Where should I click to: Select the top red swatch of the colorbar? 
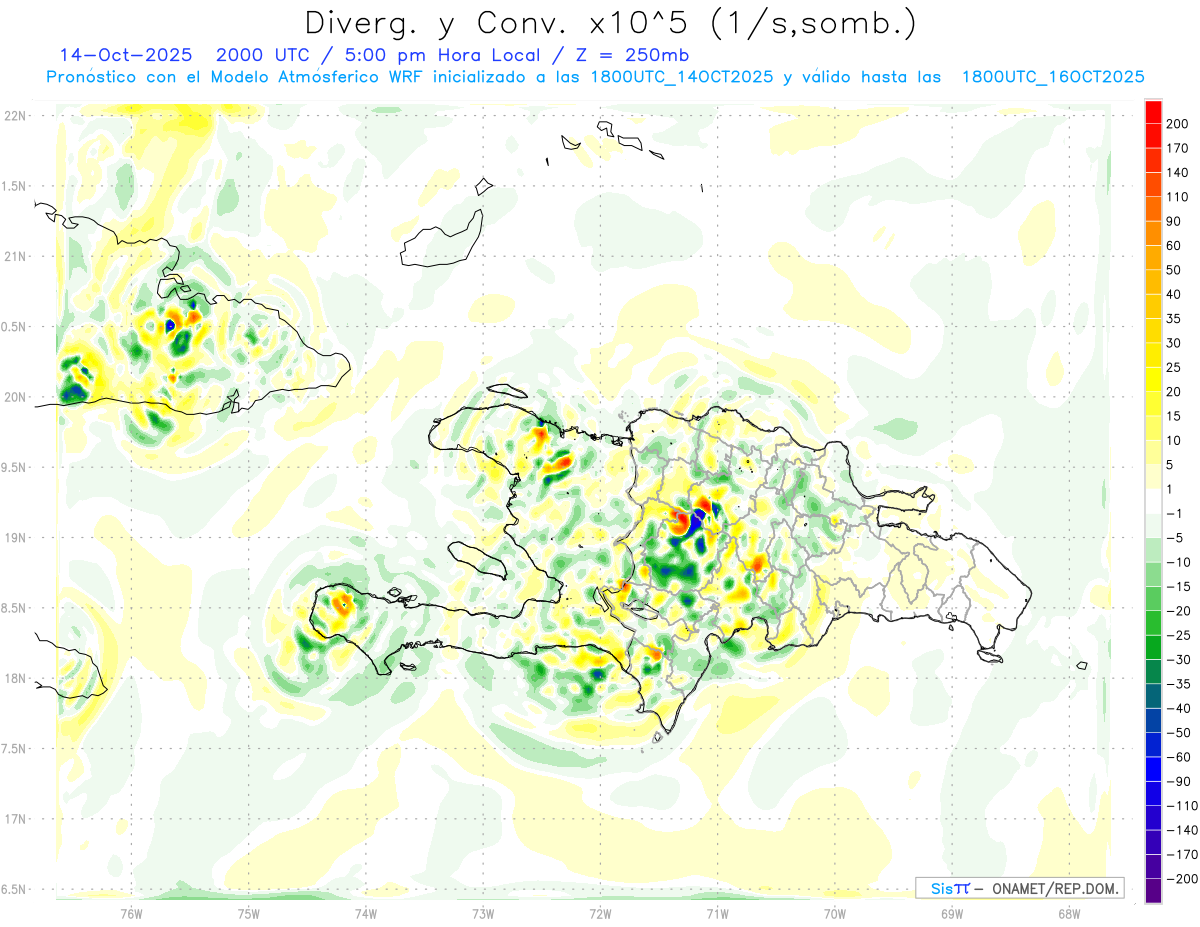(1153, 112)
